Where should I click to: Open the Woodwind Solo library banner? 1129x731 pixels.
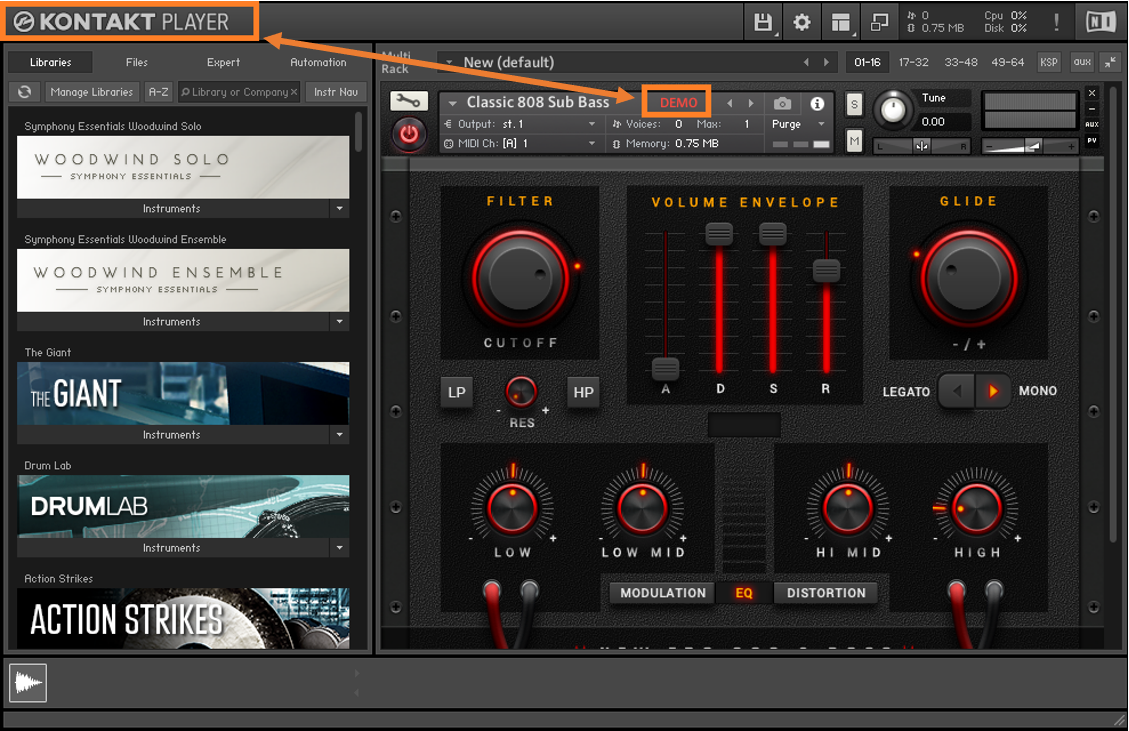pyautogui.click(x=183, y=167)
